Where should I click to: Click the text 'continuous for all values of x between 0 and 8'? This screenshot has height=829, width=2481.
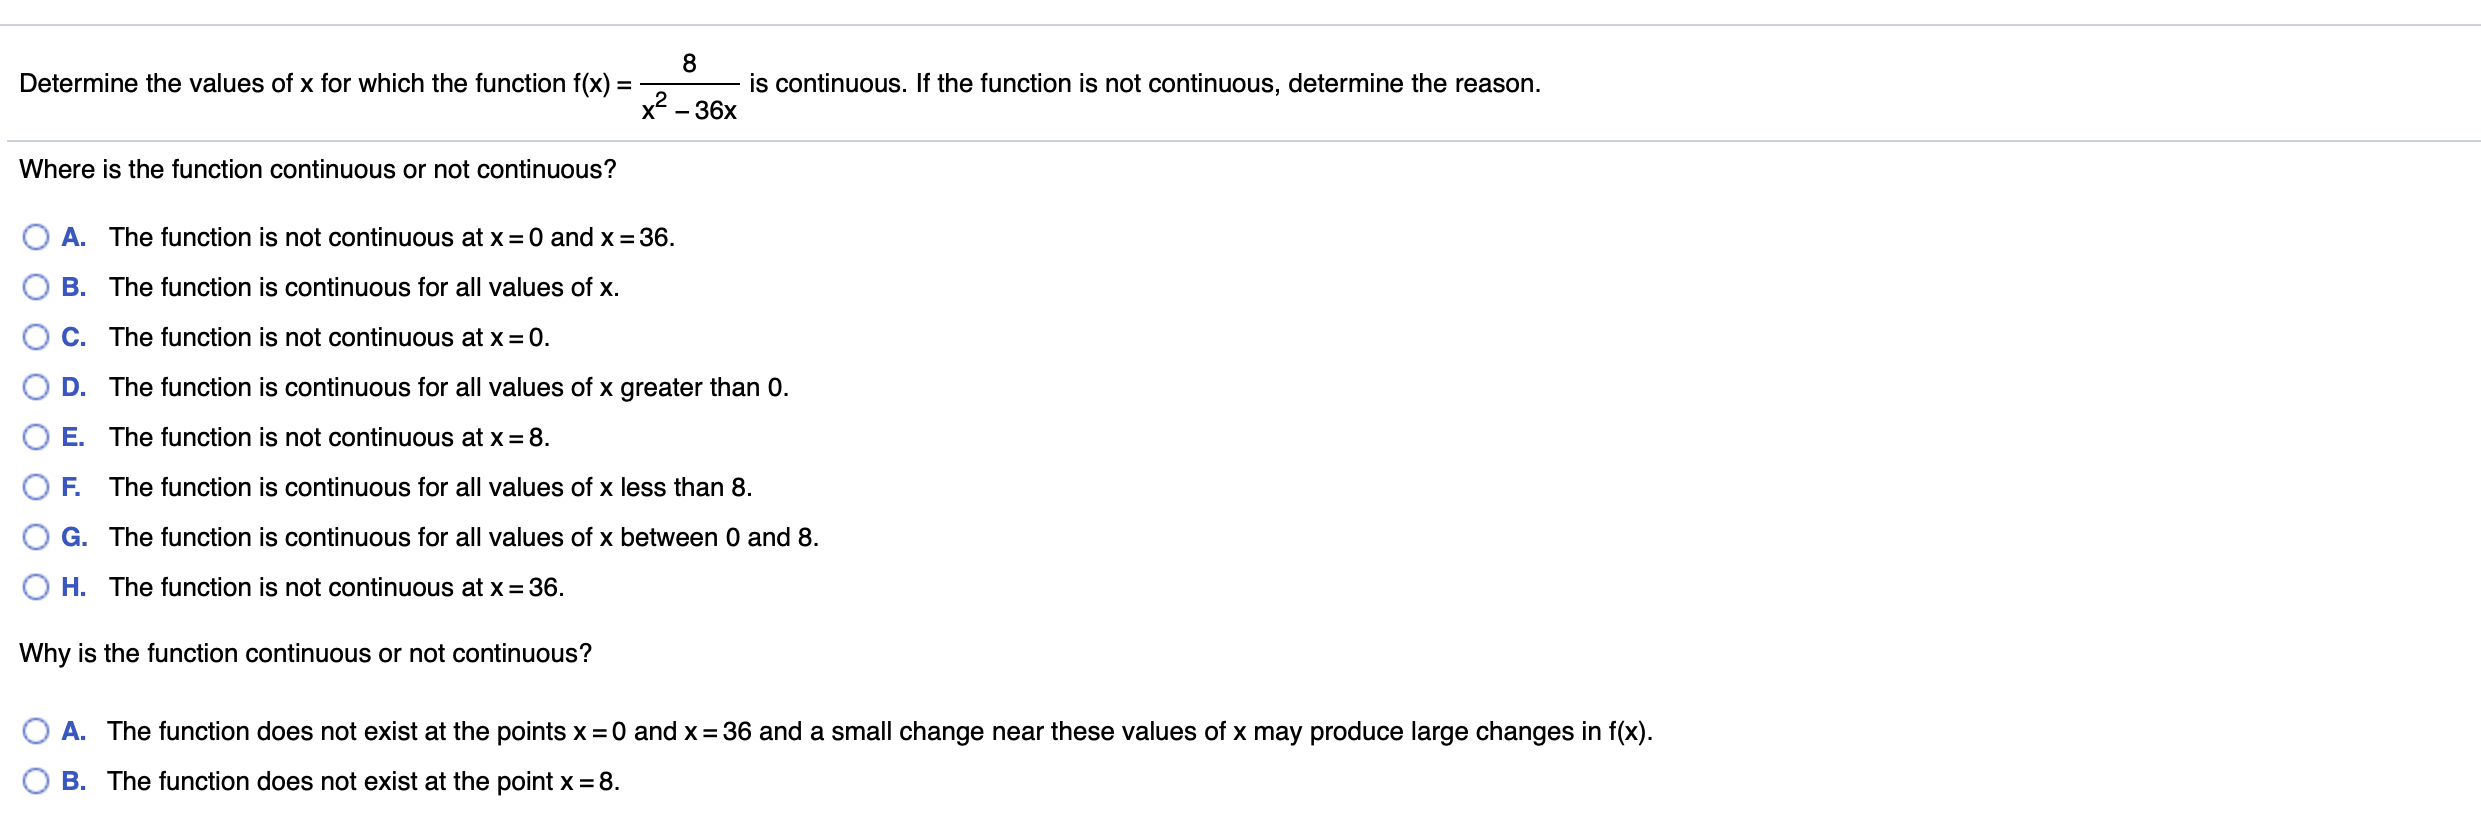pyautogui.click(x=464, y=538)
